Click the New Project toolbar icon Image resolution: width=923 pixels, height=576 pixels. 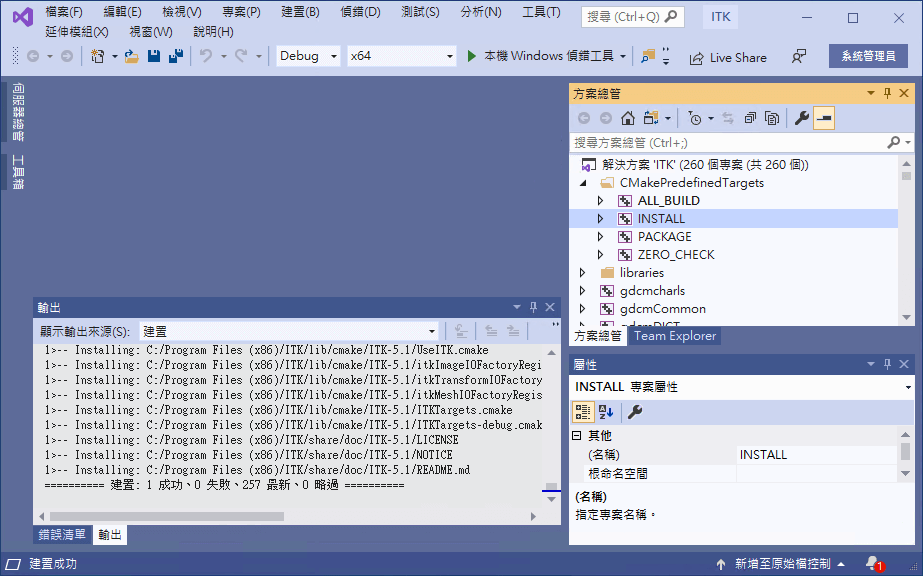pyautogui.click(x=97, y=56)
